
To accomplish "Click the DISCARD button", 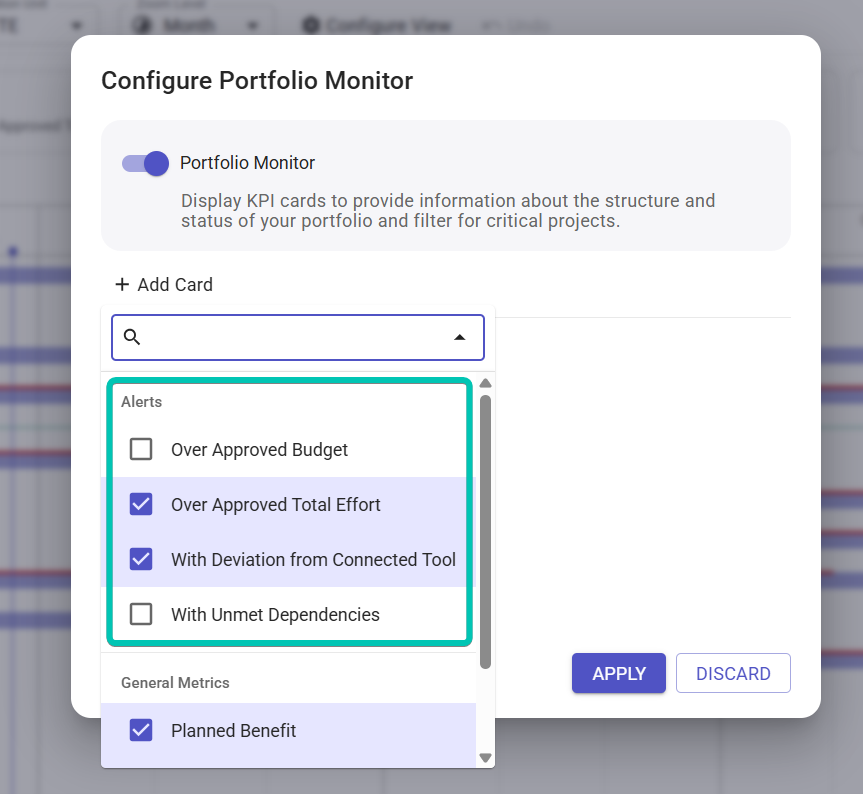I will [733, 673].
